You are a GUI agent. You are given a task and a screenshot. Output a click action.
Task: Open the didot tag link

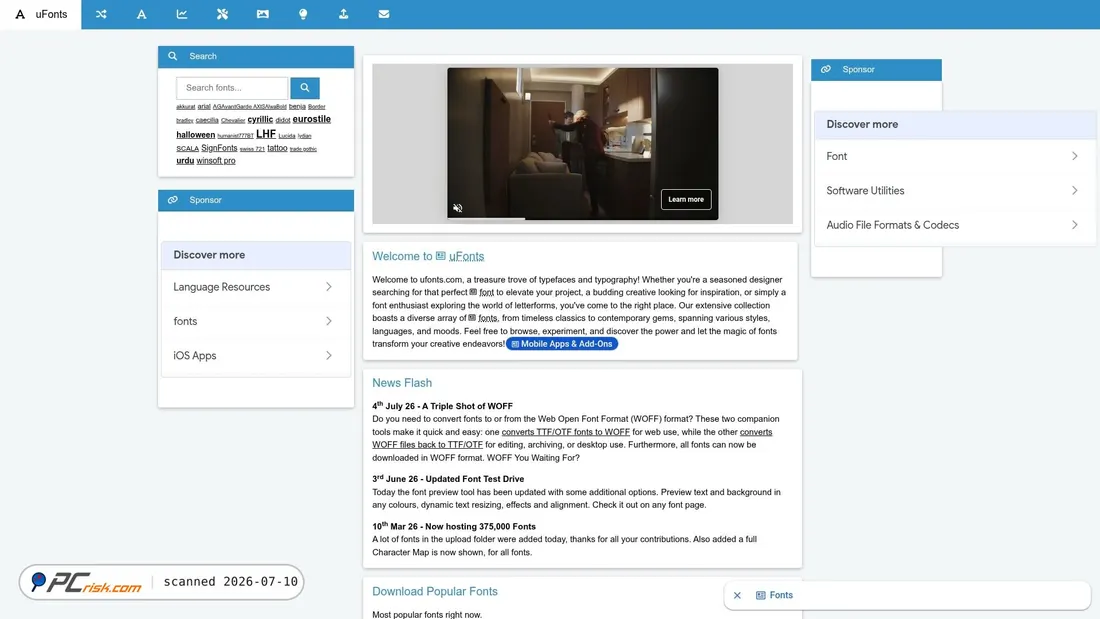pos(283,121)
